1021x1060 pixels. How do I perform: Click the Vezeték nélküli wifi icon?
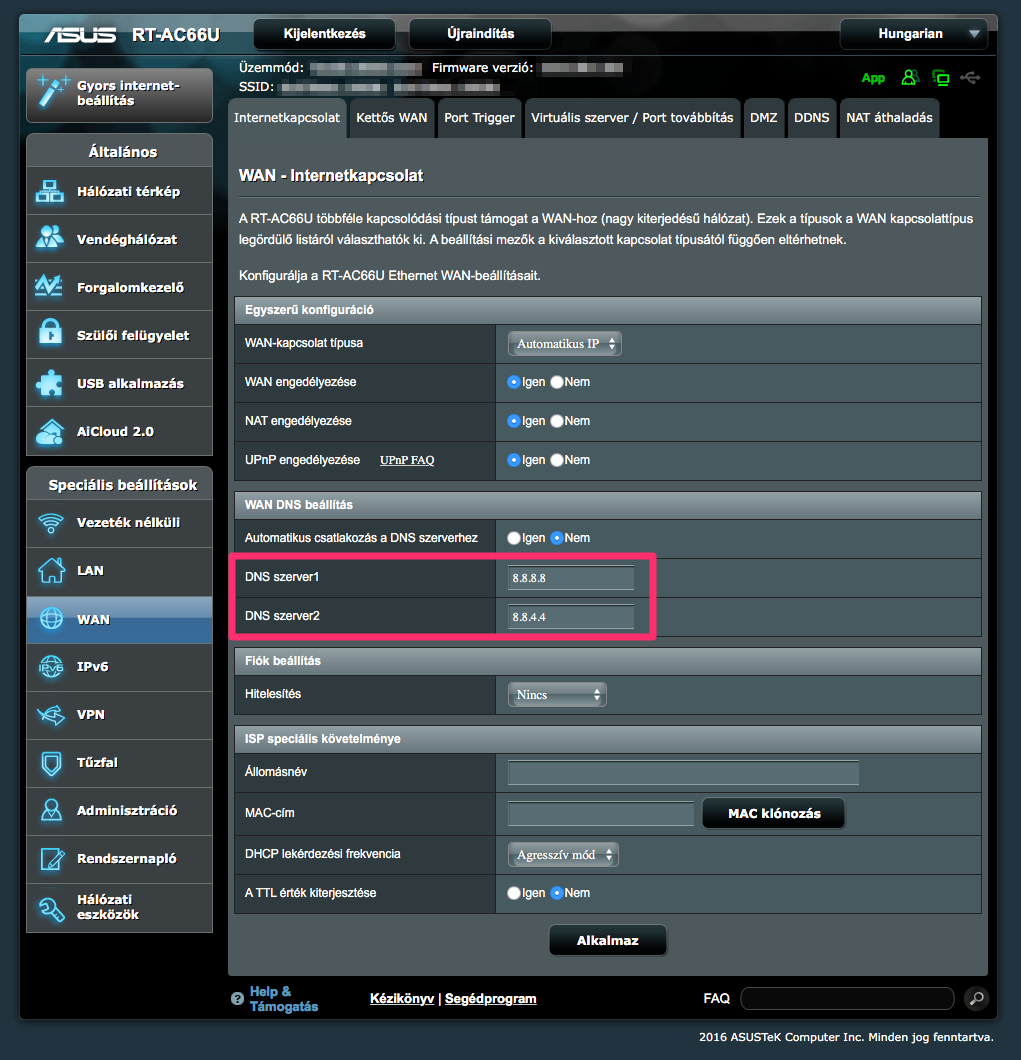coord(50,523)
